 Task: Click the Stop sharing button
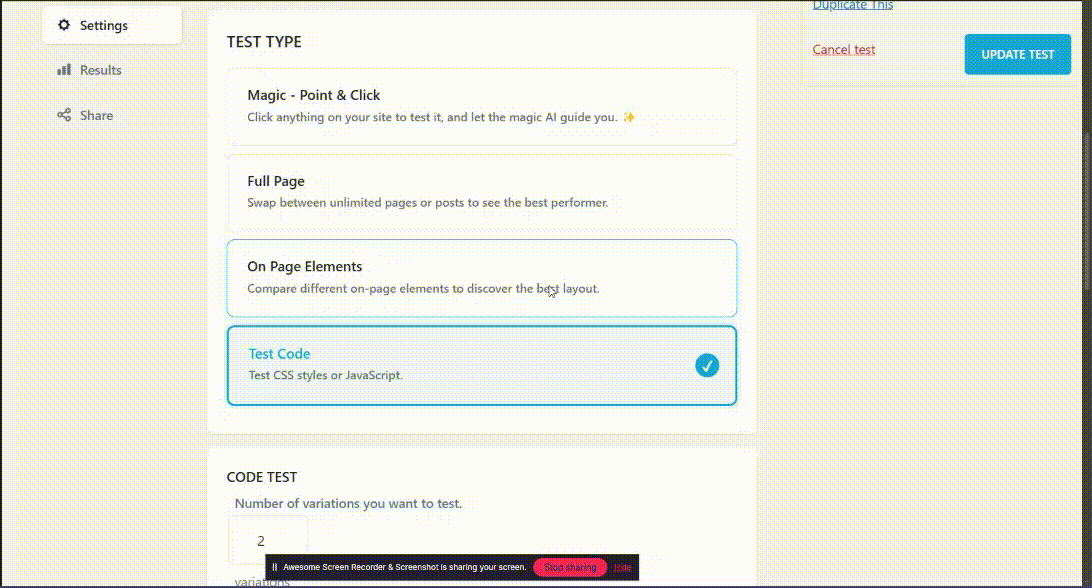coord(569,567)
